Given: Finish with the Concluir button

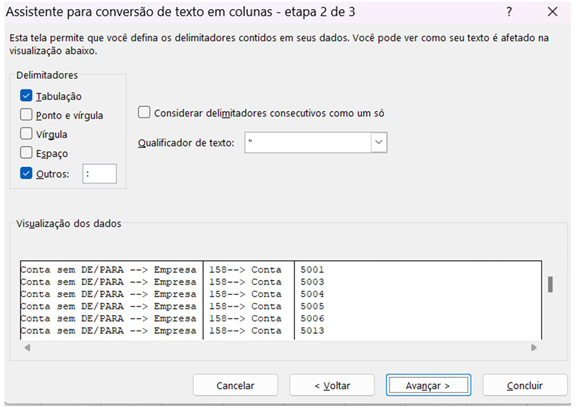Looking at the screenshot, I should pyautogui.click(x=525, y=385).
